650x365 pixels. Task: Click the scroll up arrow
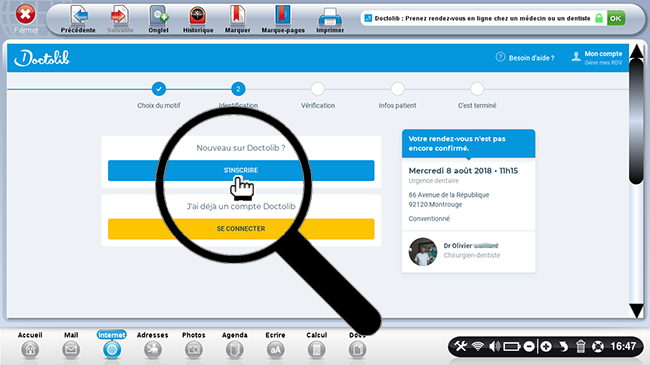tap(636, 51)
